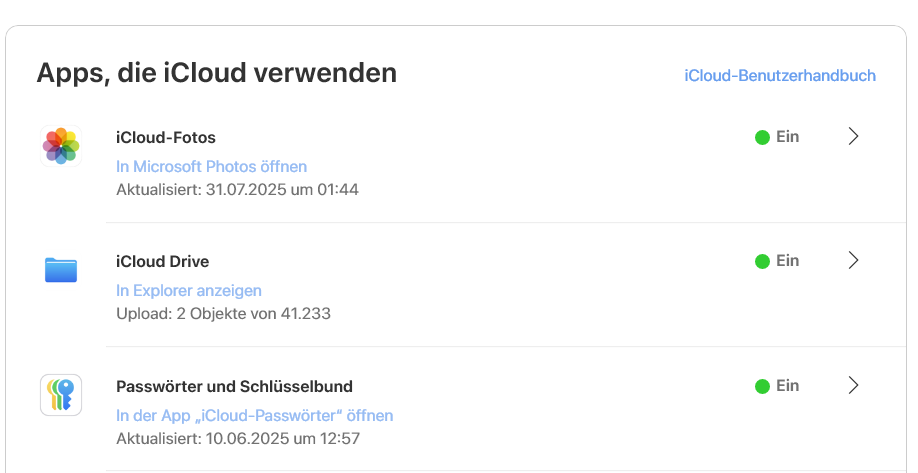
Task: Select the iCloud-Fotos row title
Action: (x=166, y=138)
